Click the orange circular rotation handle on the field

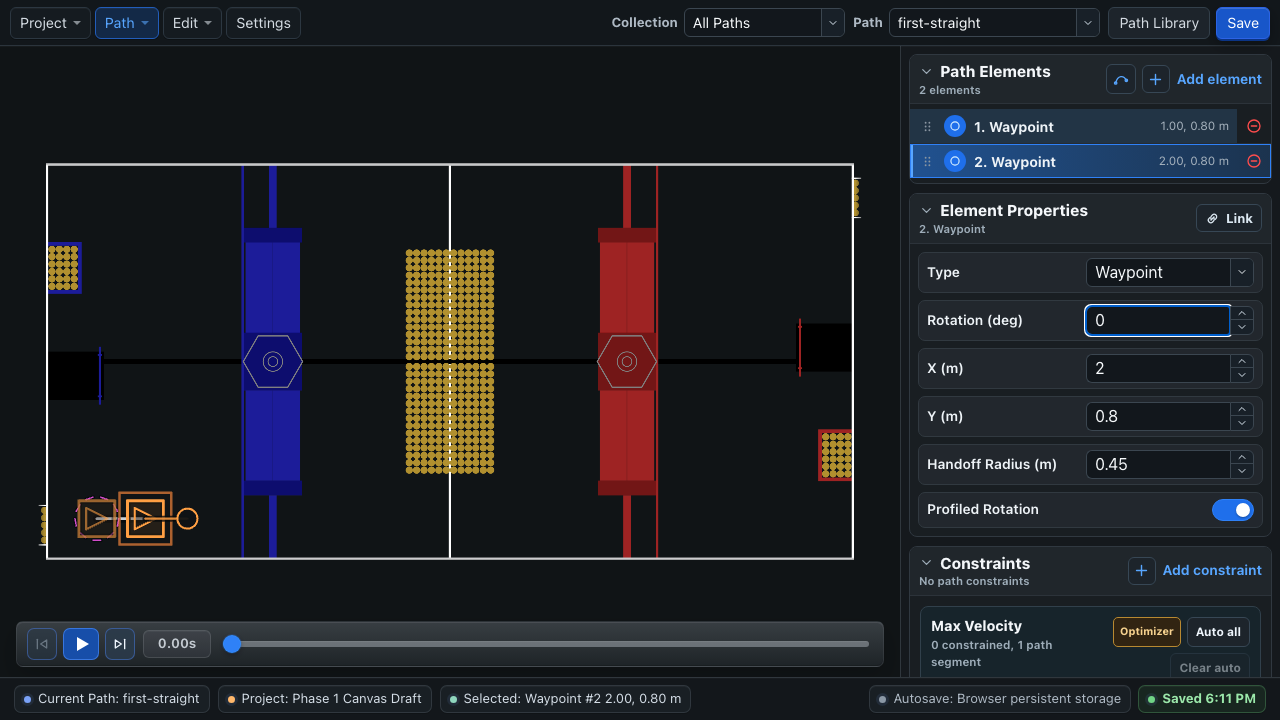point(187,519)
